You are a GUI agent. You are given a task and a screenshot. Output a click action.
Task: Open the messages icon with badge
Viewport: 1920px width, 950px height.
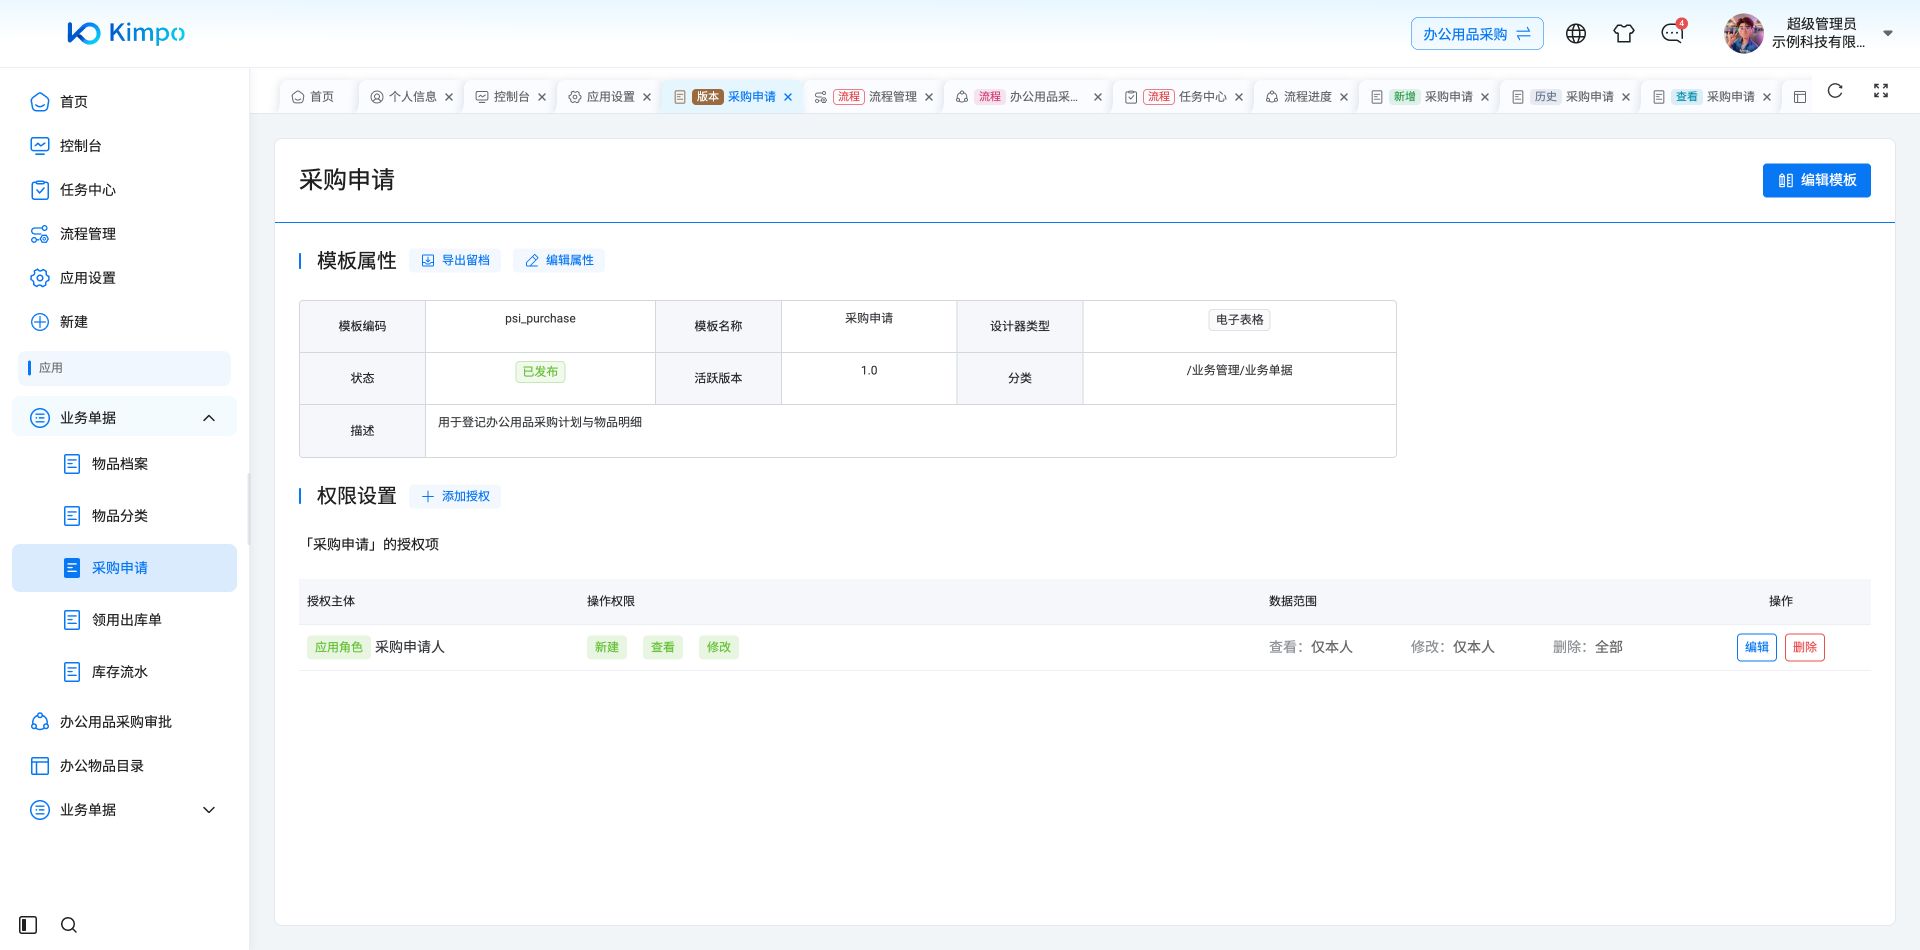(1672, 33)
